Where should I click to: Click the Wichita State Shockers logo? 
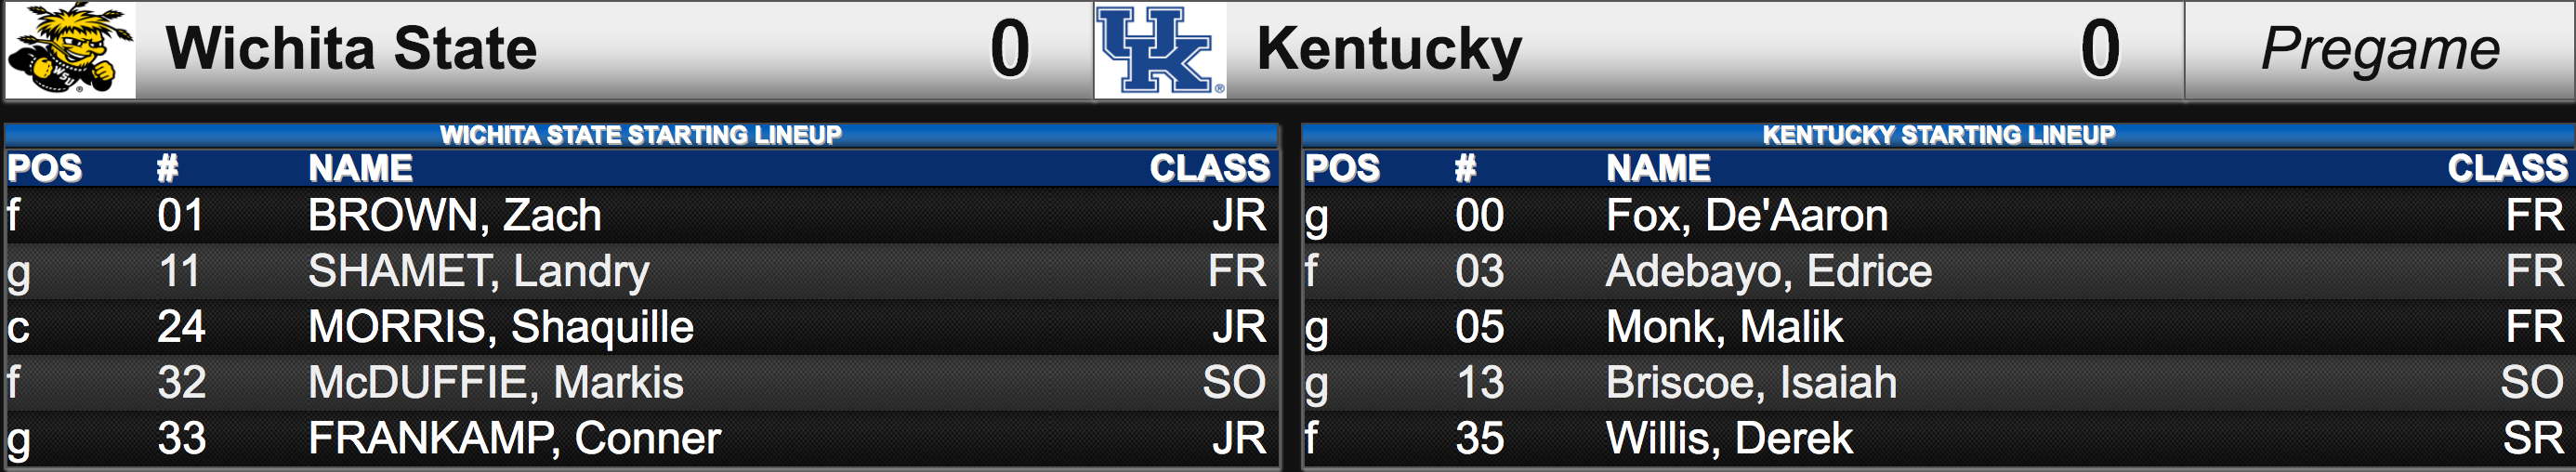[x=71, y=50]
